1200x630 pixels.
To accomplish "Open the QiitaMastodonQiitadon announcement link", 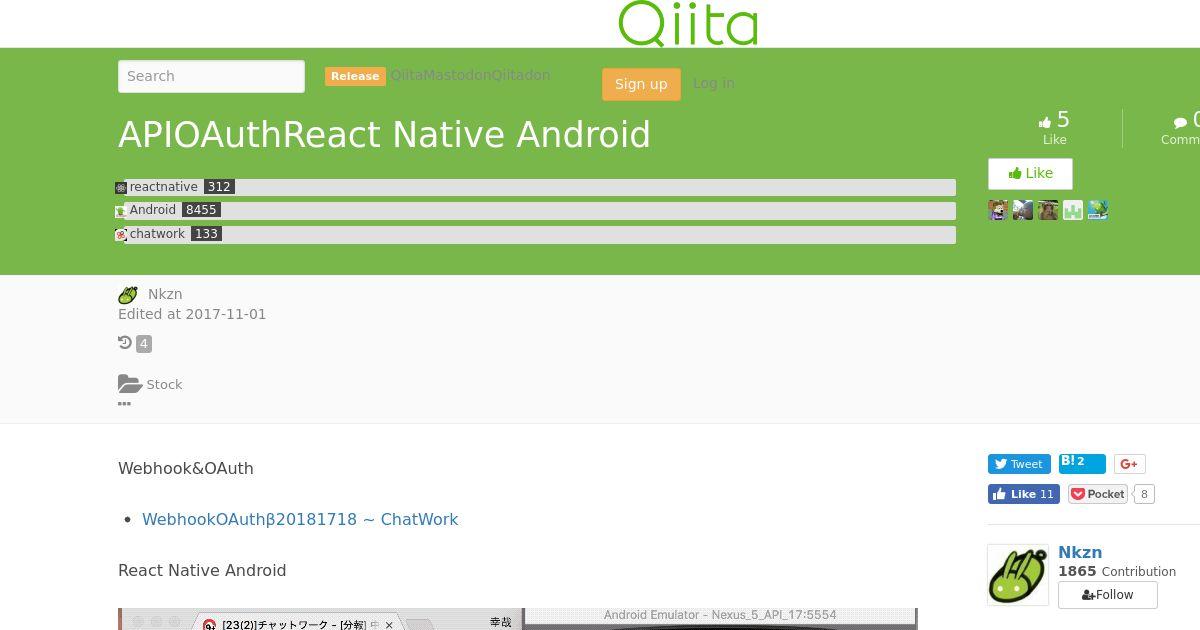I will click(470, 75).
